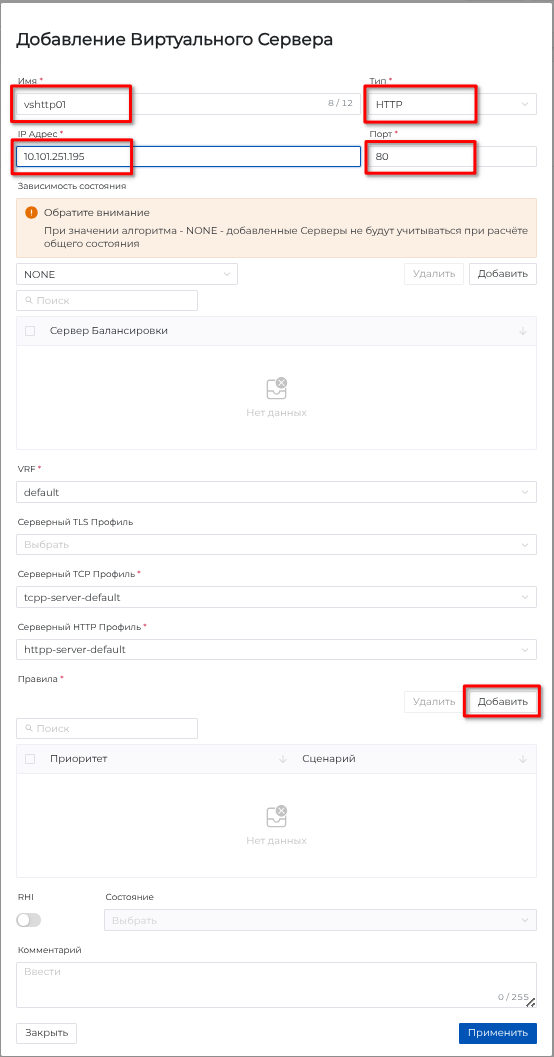Click the Применить button
This screenshot has height=1057, width=554.
[x=498, y=1033]
